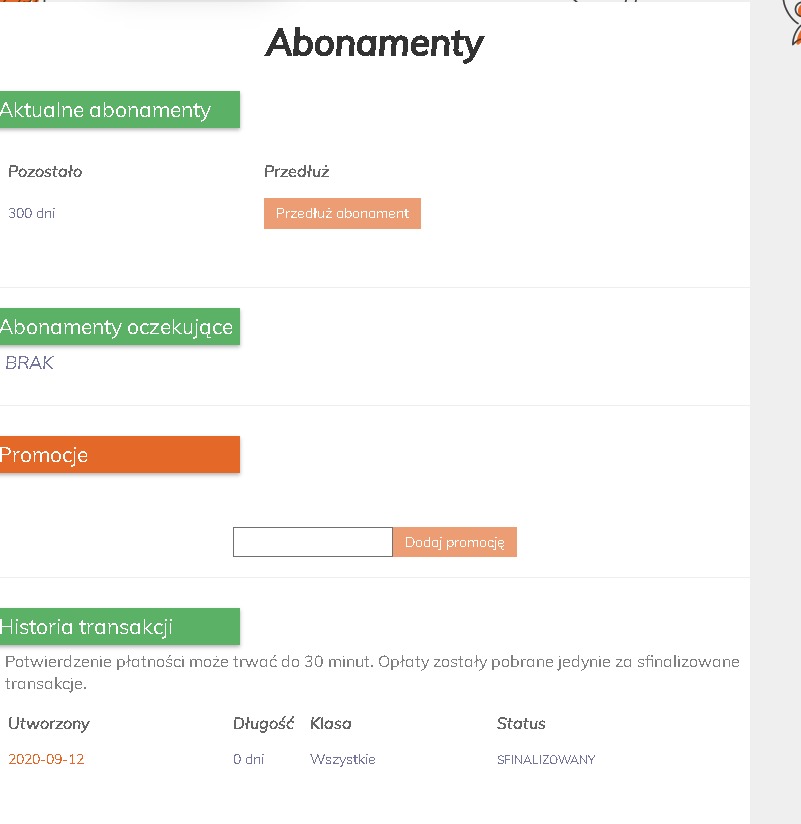Select the SFINALIZOWANY status text
801x824 pixels.
click(546, 759)
